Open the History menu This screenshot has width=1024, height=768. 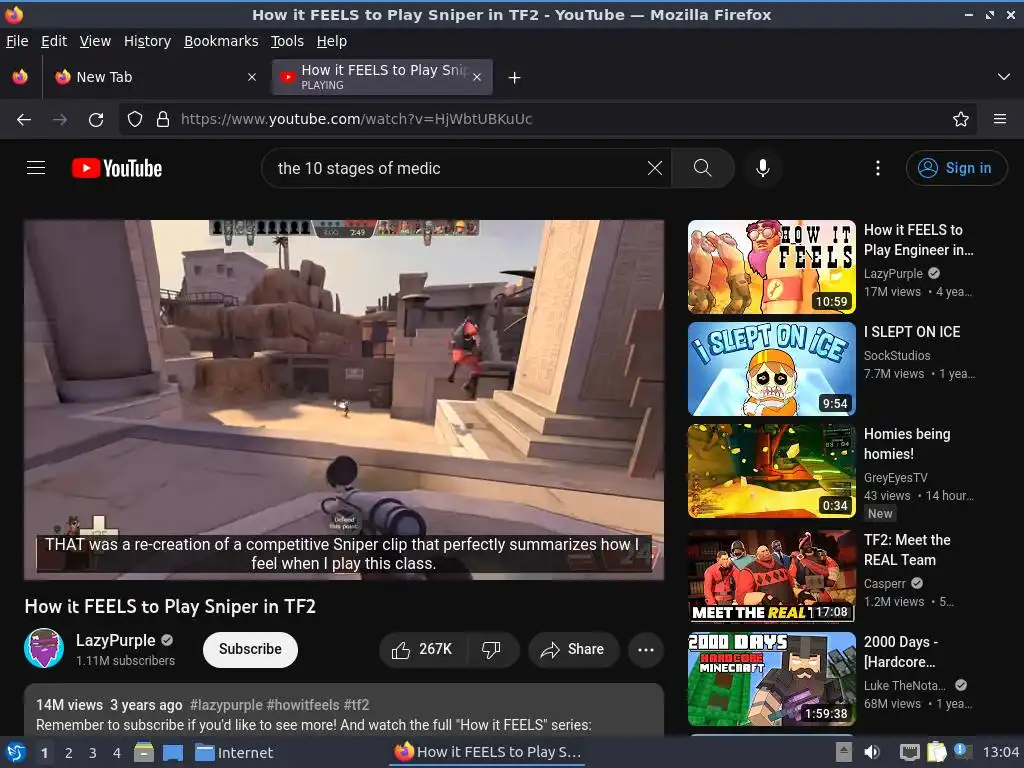coord(148,41)
